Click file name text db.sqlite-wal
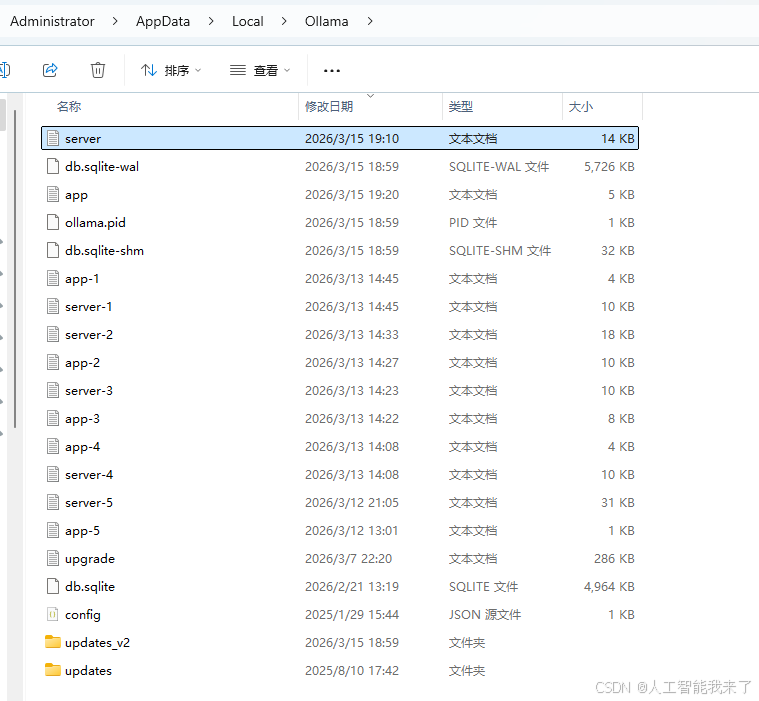The image size is (759, 701). tap(102, 167)
